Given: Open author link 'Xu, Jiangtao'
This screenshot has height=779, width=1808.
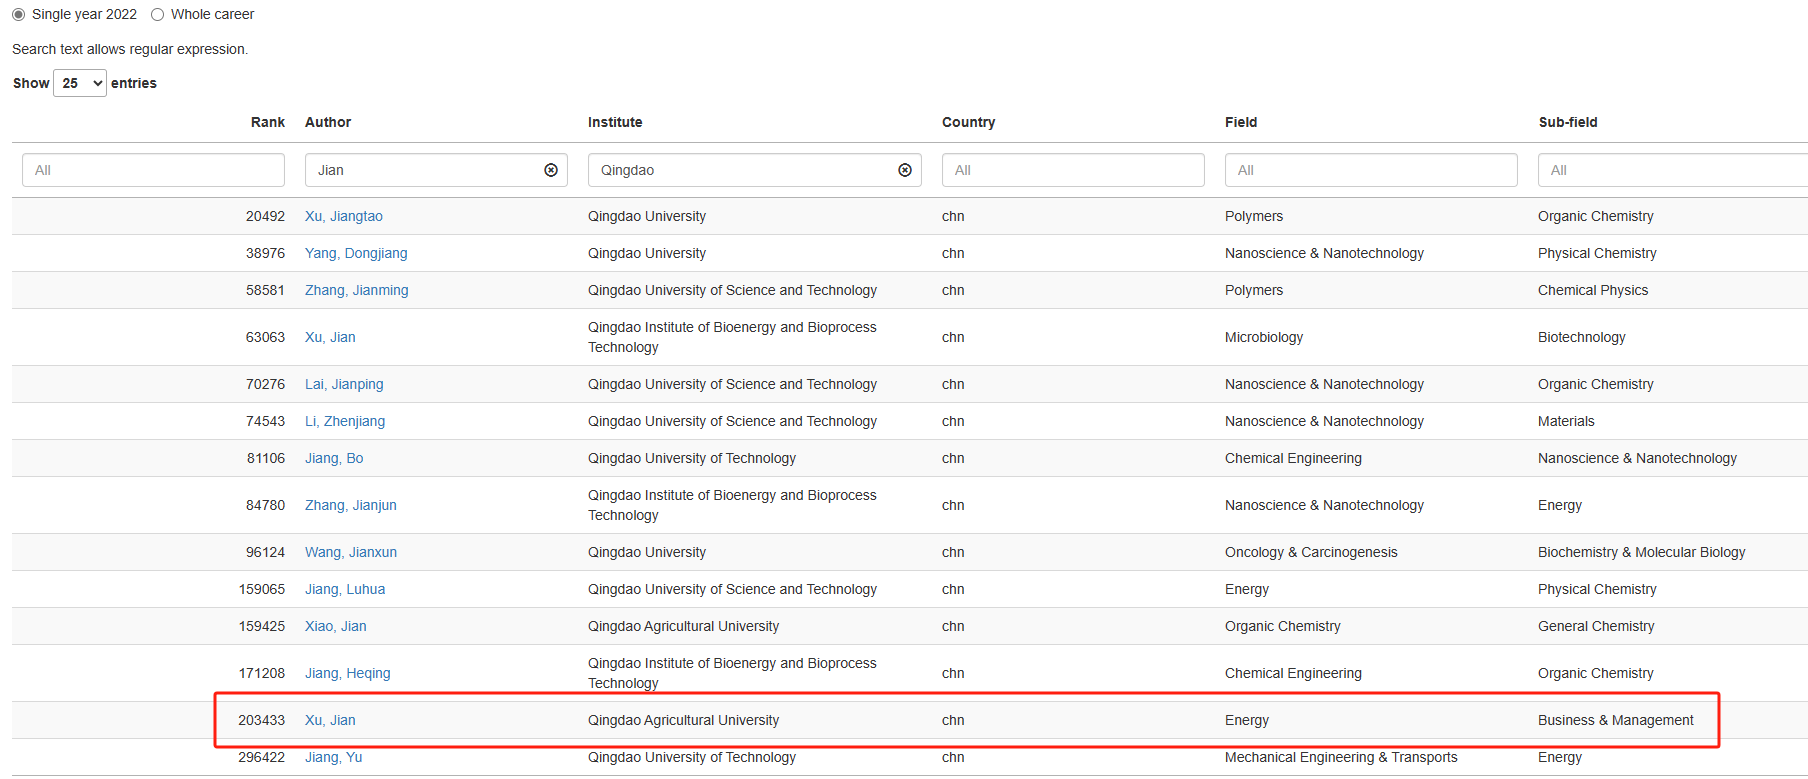Looking at the screenshot, I should [344, 216].
